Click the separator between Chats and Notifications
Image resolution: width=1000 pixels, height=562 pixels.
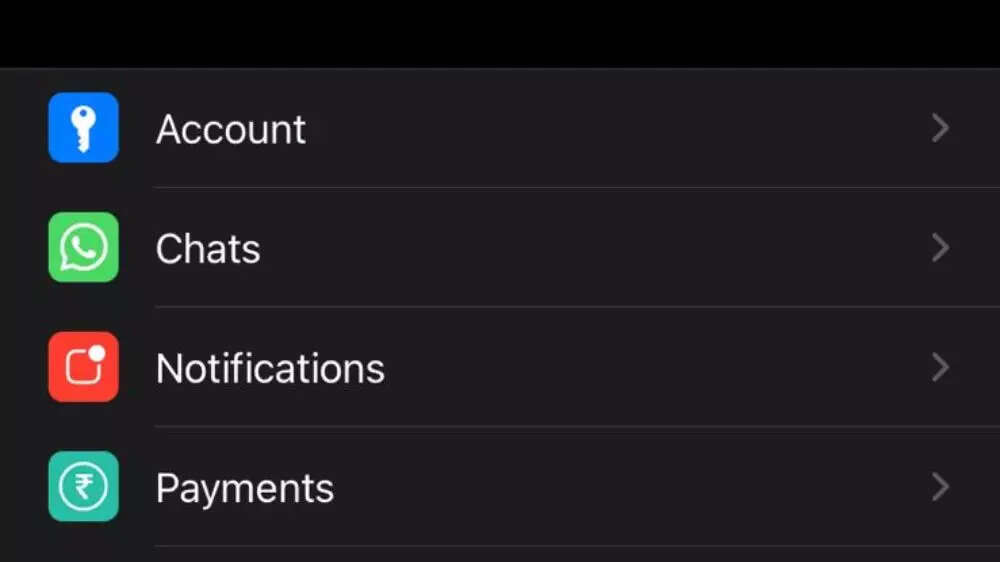click(x=560, y=307)
